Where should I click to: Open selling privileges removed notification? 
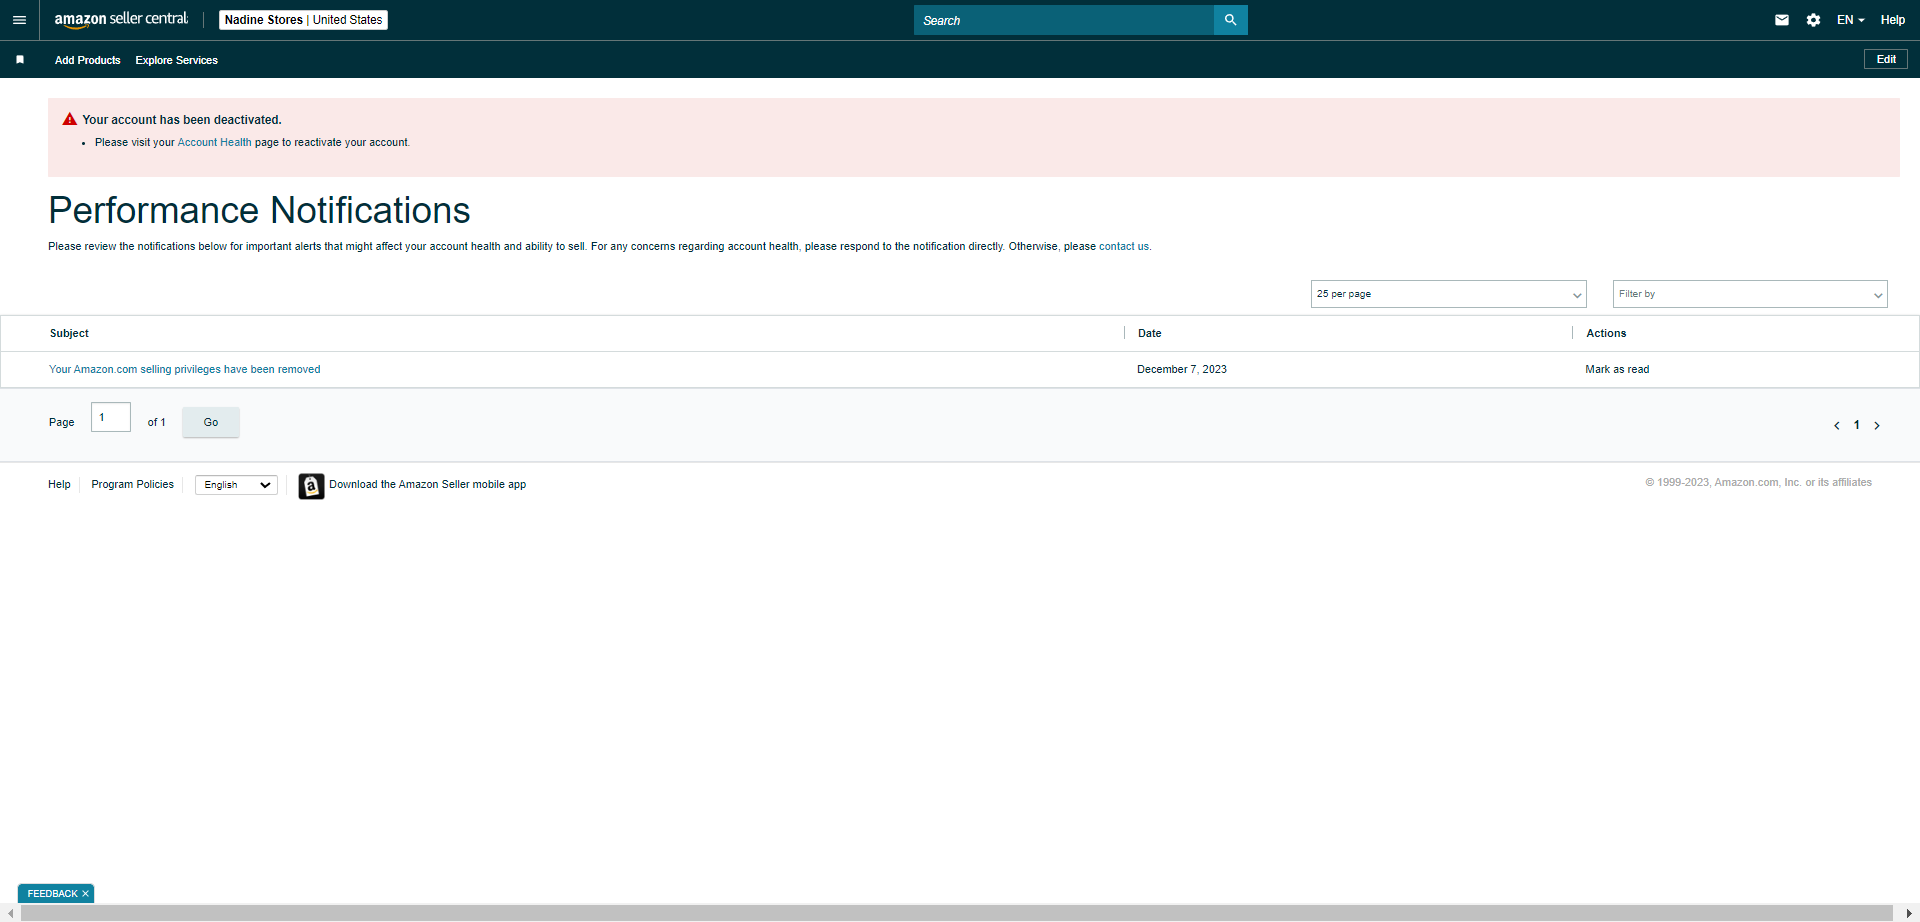pos(185,369)
